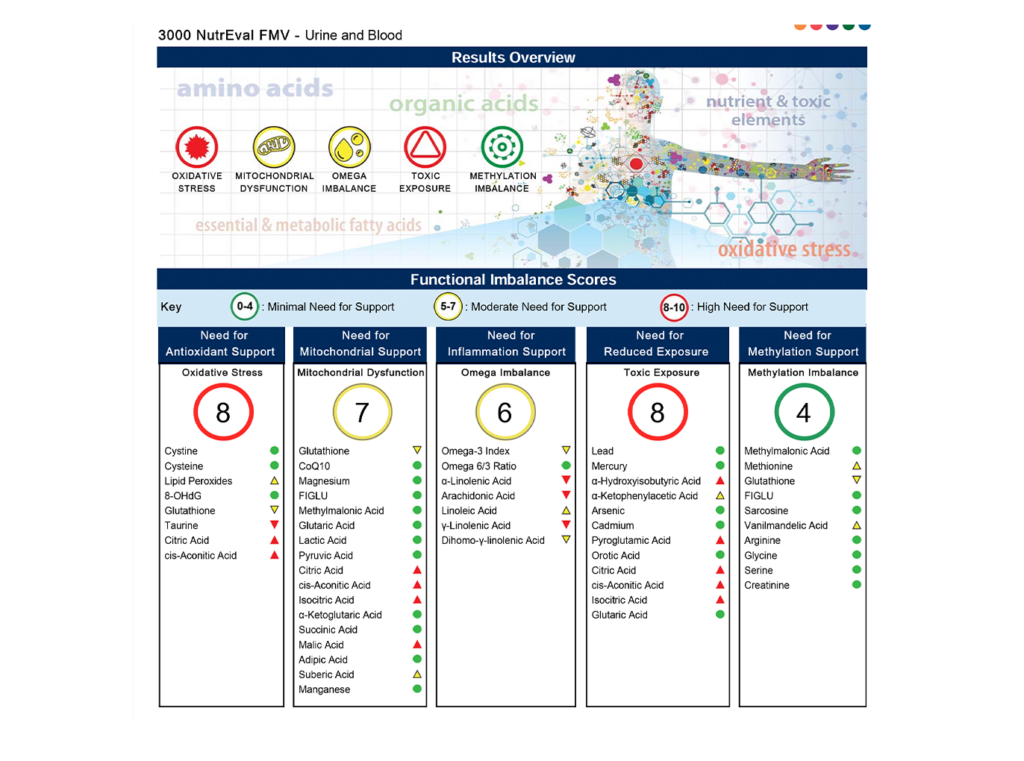Click the Results Overview title bar
The width and height of the screenshot is (1024, 761).
[x=512, y=57]
